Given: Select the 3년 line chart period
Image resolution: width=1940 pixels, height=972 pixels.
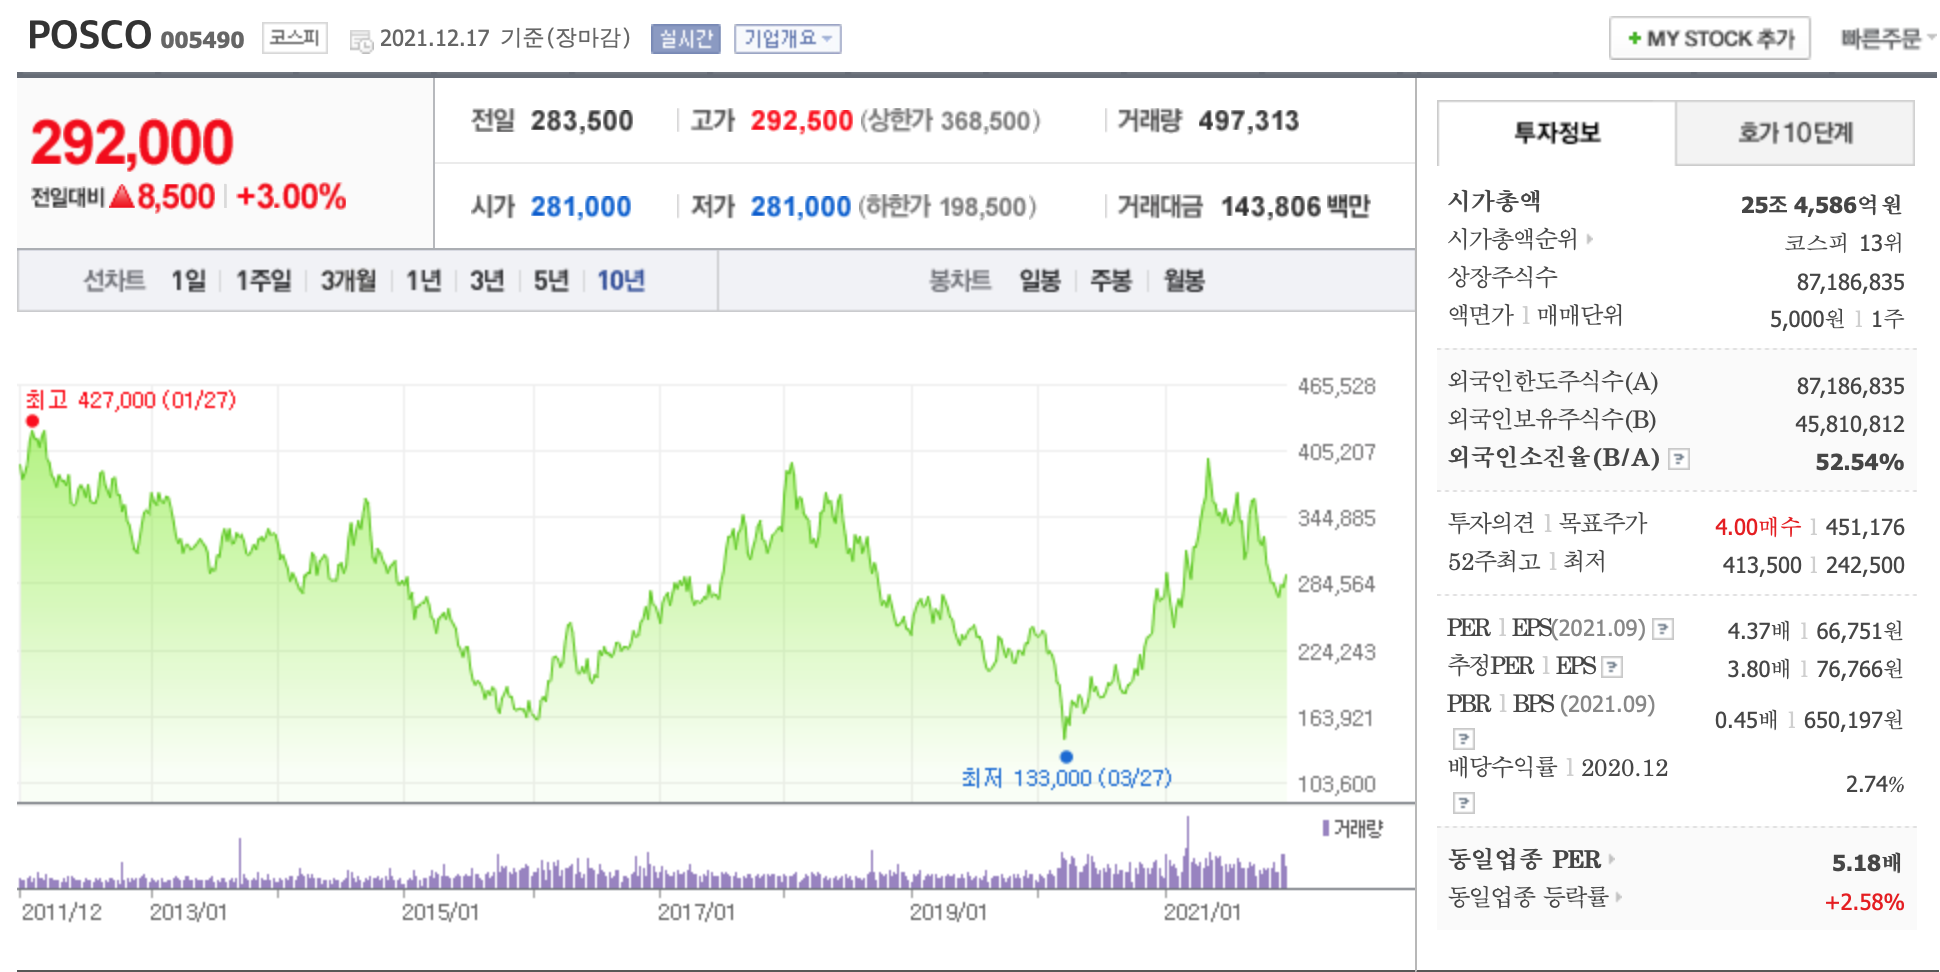Looking at the screenshot, I should coord(487,281).
